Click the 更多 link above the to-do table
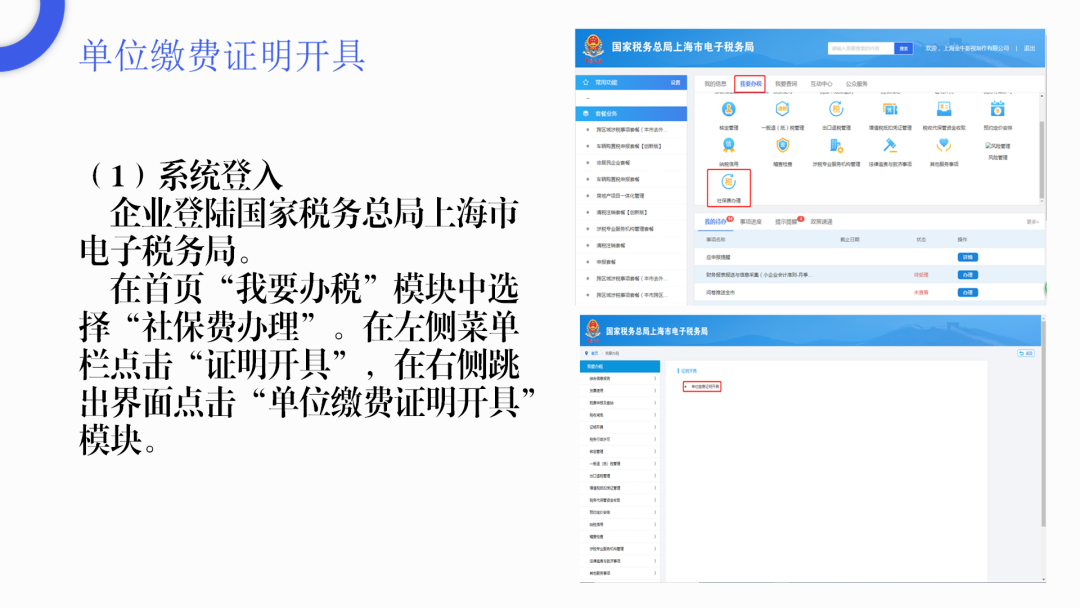This screenshot has width=1080, height=608. pyautogui.click(x=1032, y=222)
